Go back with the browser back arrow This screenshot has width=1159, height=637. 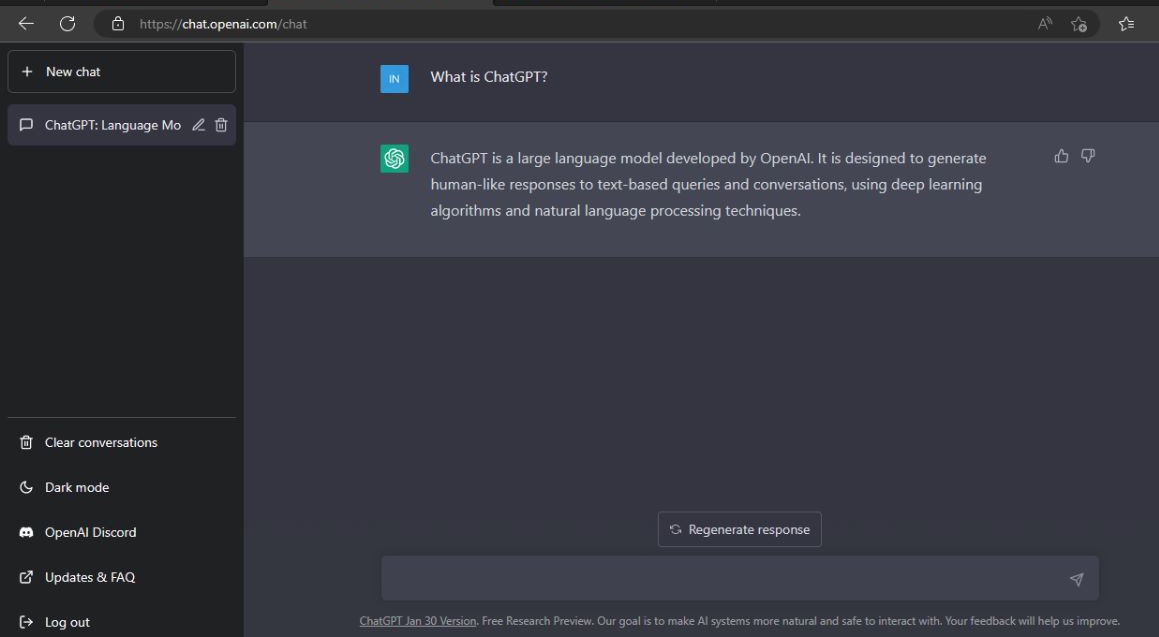26,24
